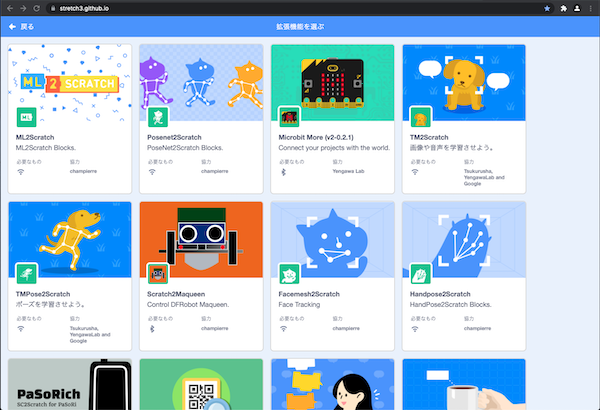Click the small green ML2Scratch extension icon
The image size is (600, 410).
coord(26,117)
